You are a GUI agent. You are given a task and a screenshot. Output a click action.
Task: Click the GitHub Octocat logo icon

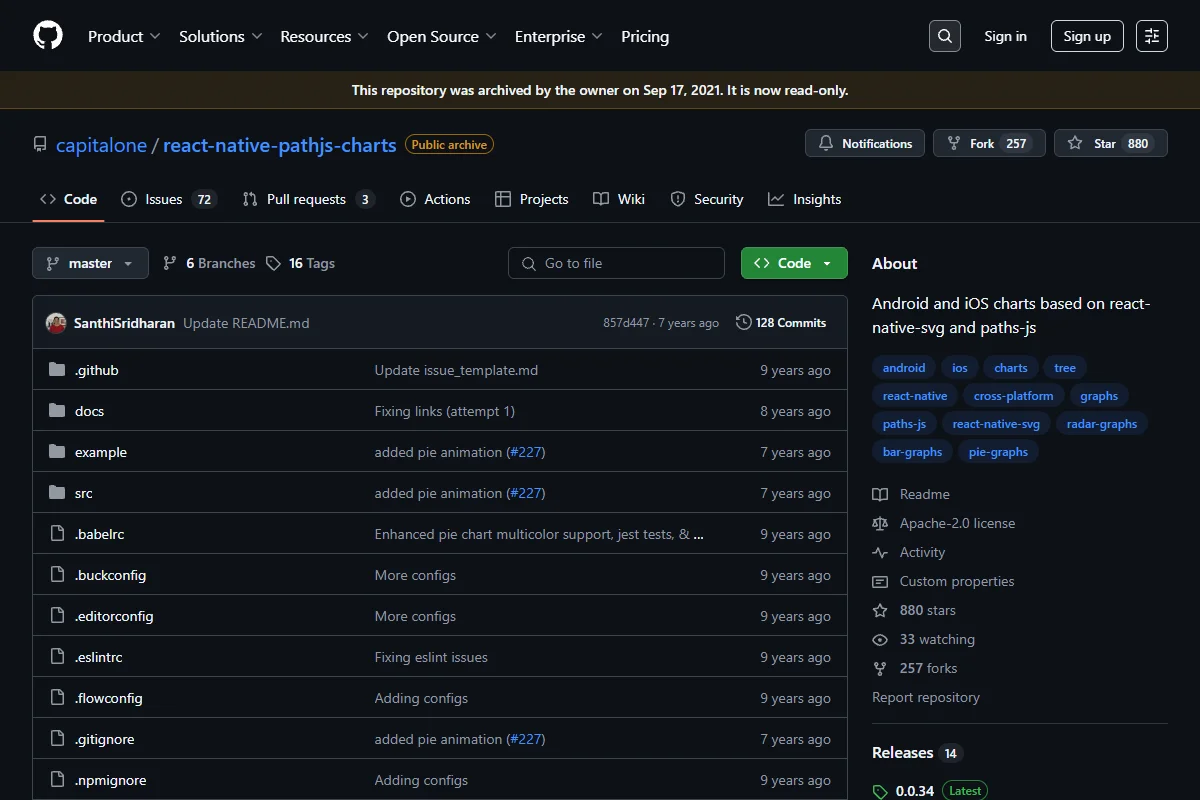tap(48, 36)
